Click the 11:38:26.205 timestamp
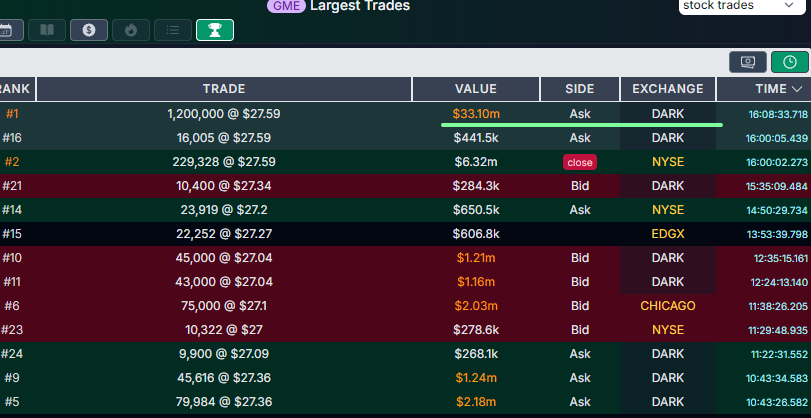Viewport: 811px width, 418px height. (778, 306)
